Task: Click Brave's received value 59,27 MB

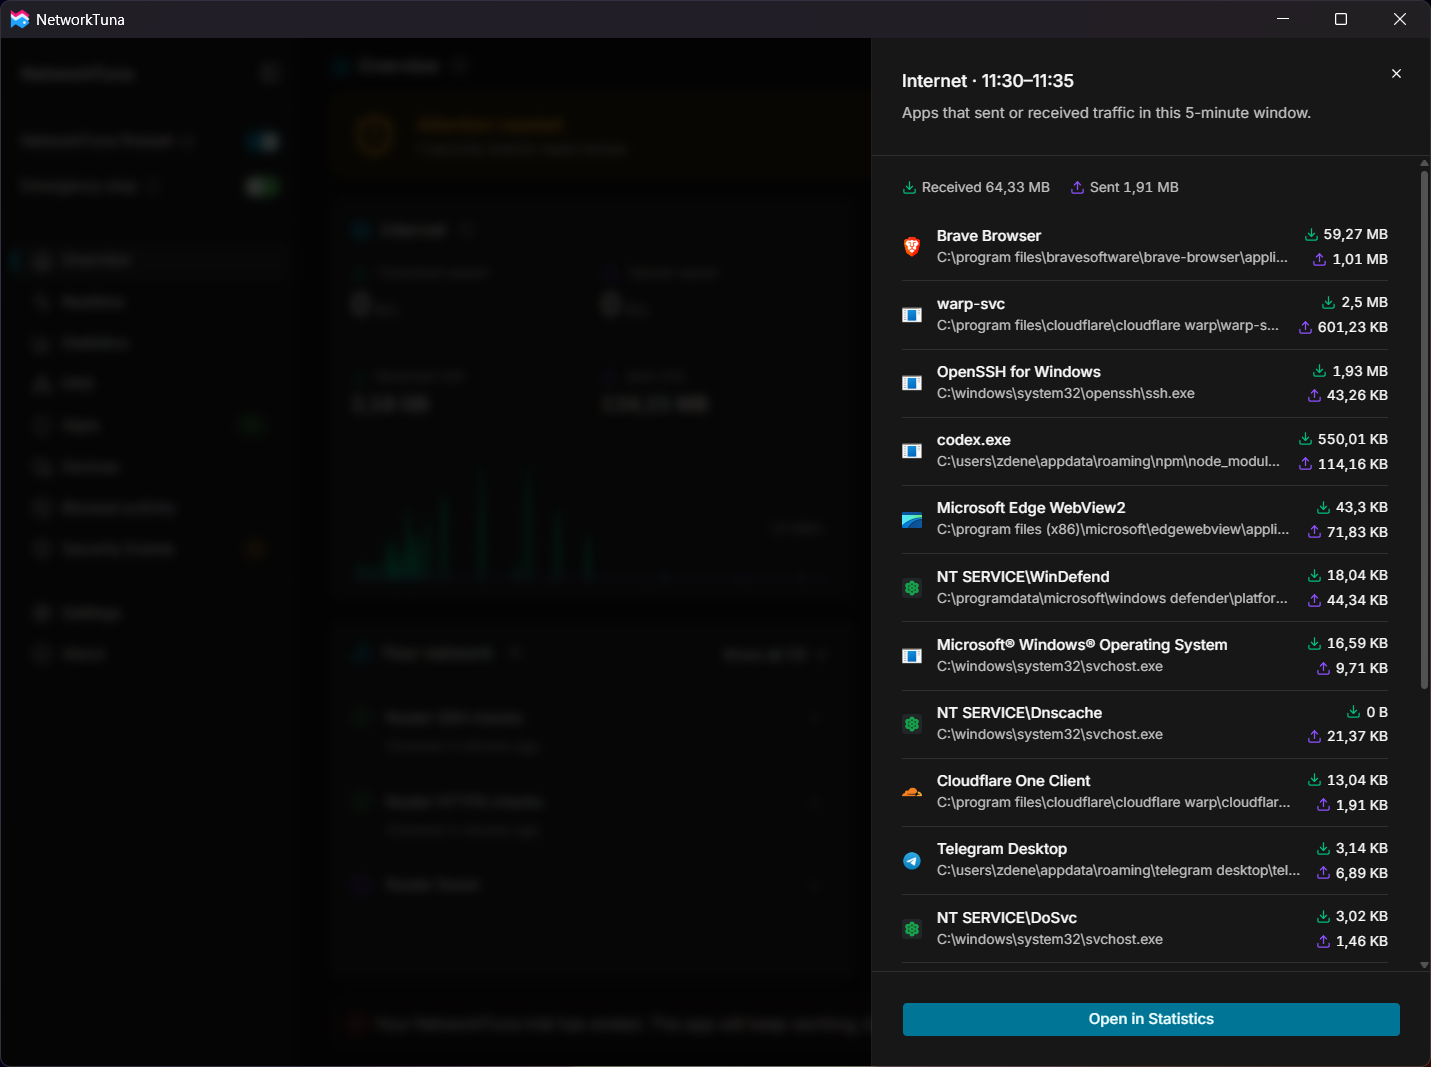Action: coord(1355,234)
